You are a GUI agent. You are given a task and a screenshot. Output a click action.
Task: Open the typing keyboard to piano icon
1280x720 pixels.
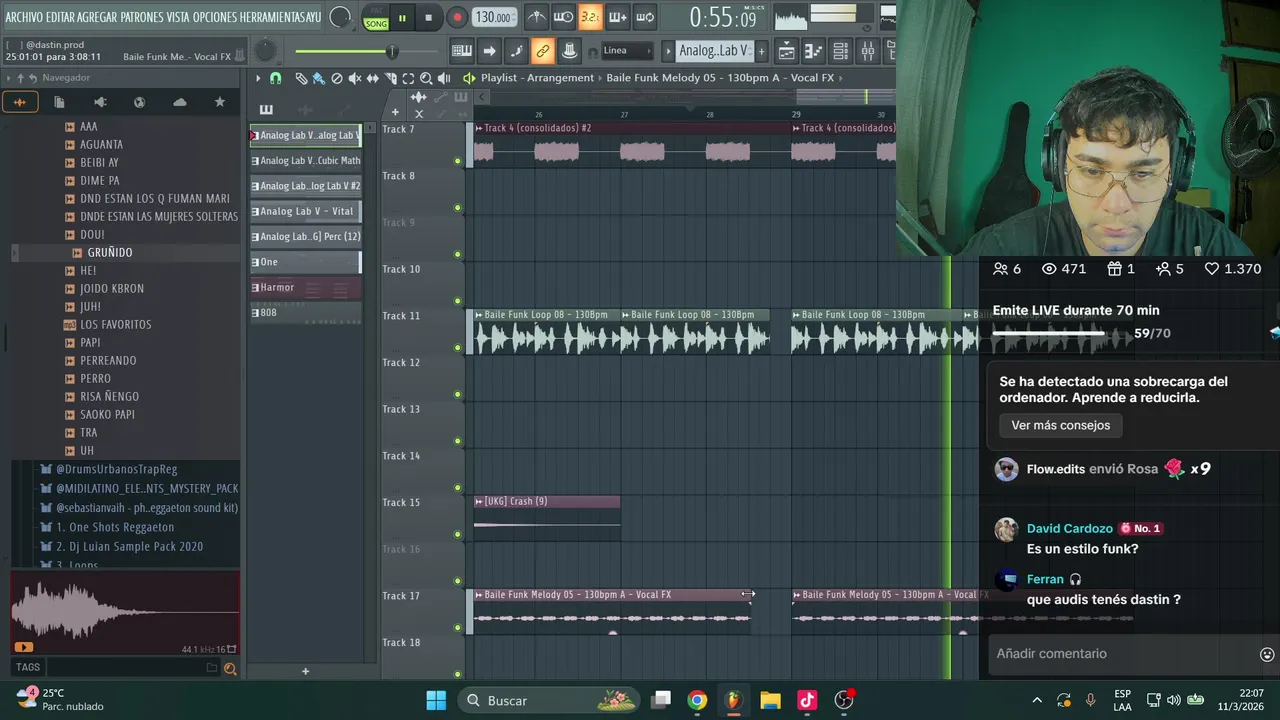(x=462, y=51)
